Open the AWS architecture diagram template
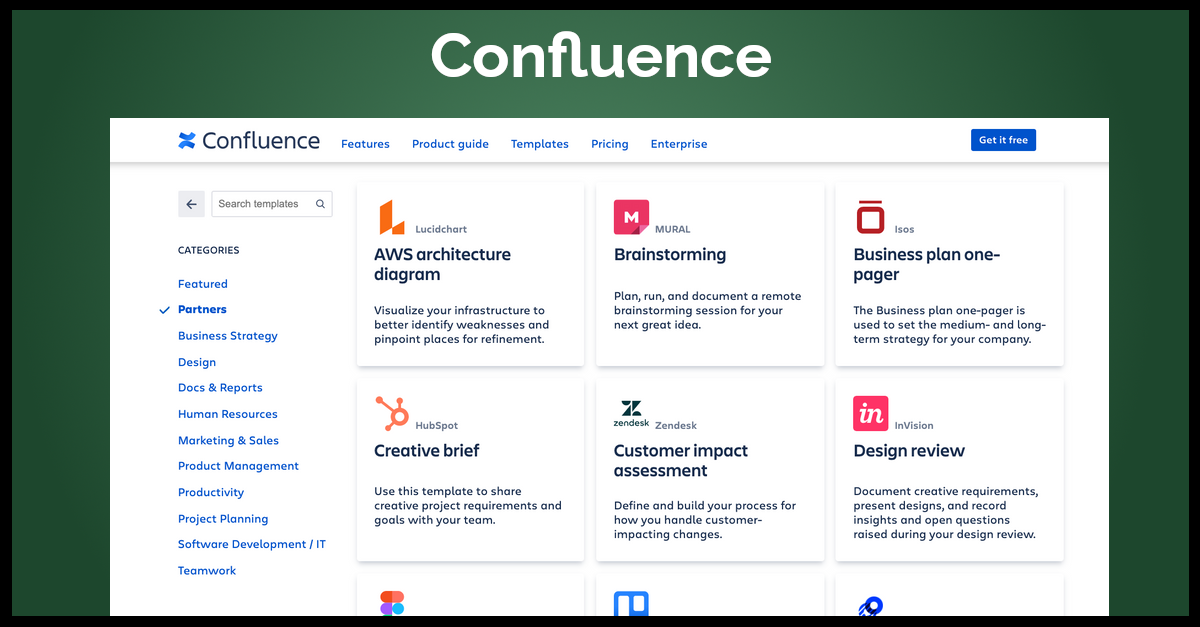This screenshot has height=627, width=1200. pyautogui.click(x=442, y=265)
